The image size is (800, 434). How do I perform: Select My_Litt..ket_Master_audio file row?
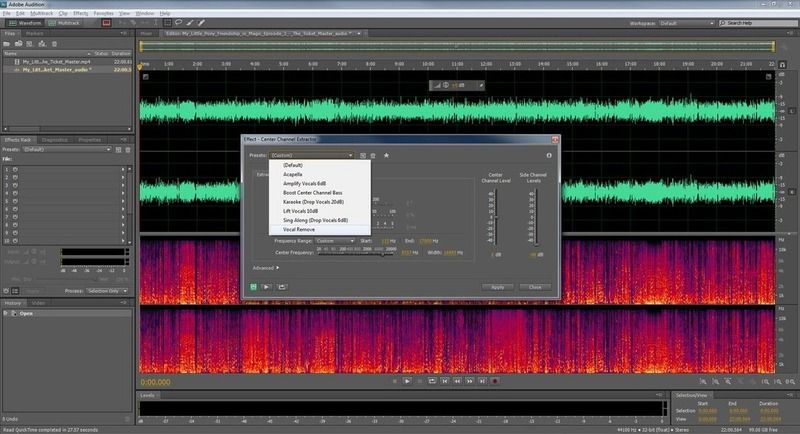tap(67, 69)
